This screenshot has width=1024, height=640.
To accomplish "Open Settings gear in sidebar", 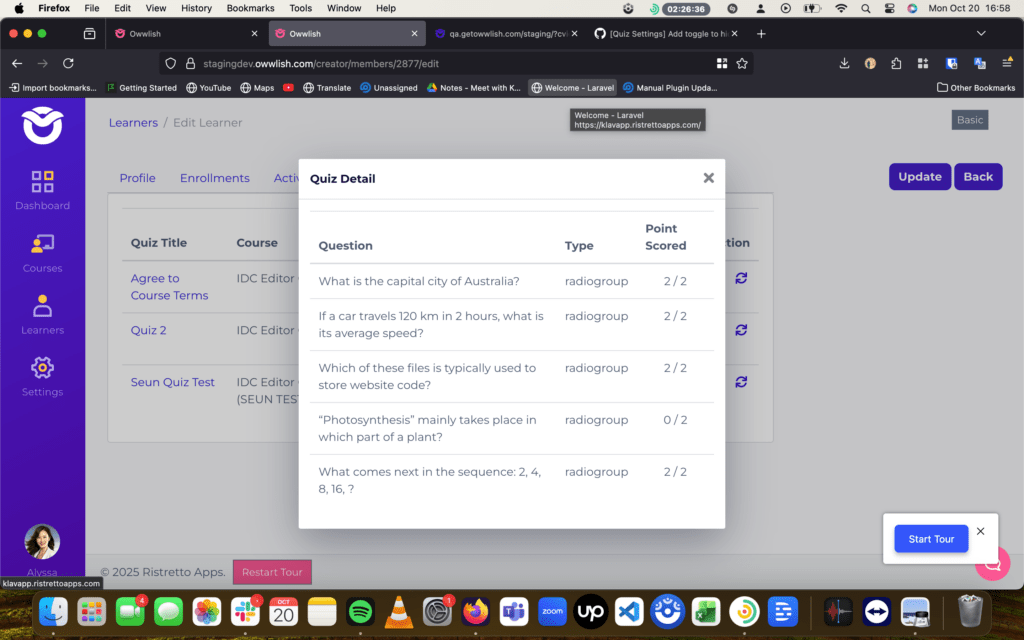I will tap(42, 377).
